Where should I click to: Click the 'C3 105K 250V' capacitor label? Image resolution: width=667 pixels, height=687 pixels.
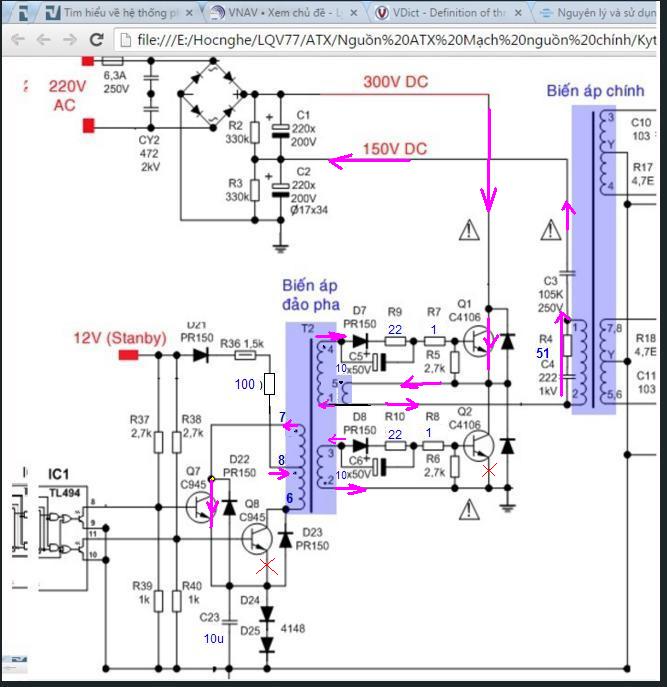(x=550, y=294)
